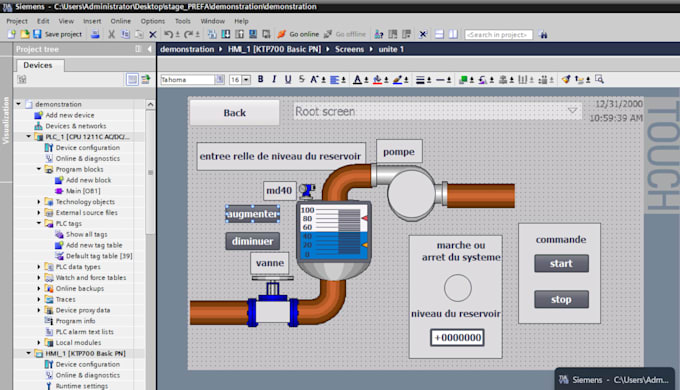The height and width of the screenshot is (390, 680).
Task: Click the start command button
Action: [561, 263]
